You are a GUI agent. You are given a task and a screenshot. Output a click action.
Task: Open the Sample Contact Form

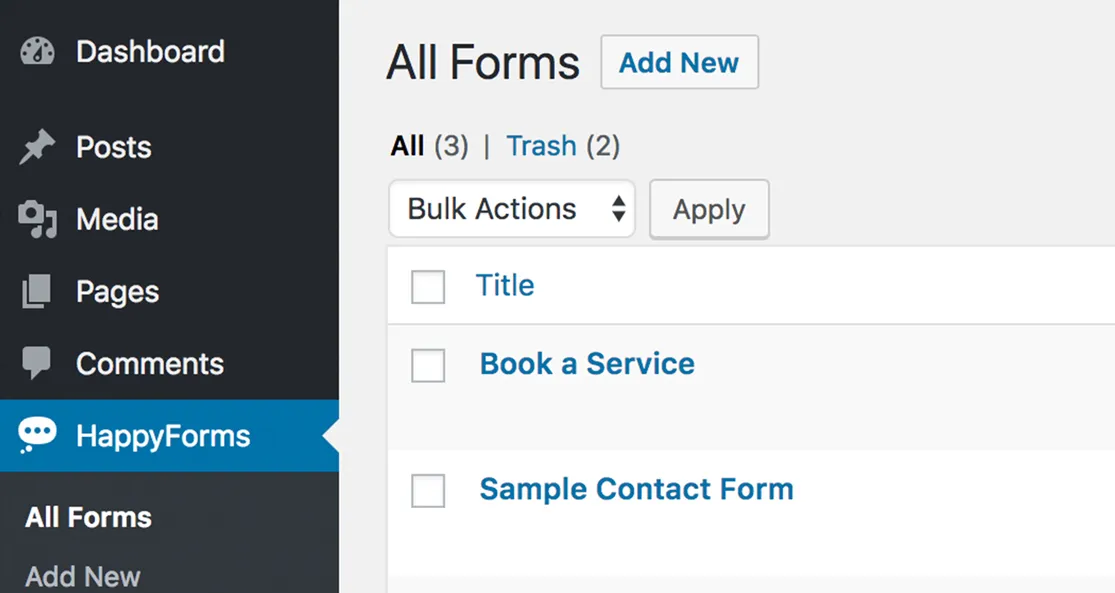tap(637, 489)
